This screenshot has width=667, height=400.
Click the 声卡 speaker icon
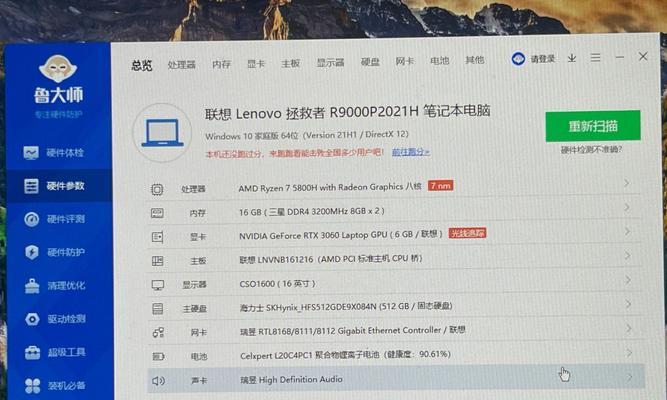pos(158,380)
